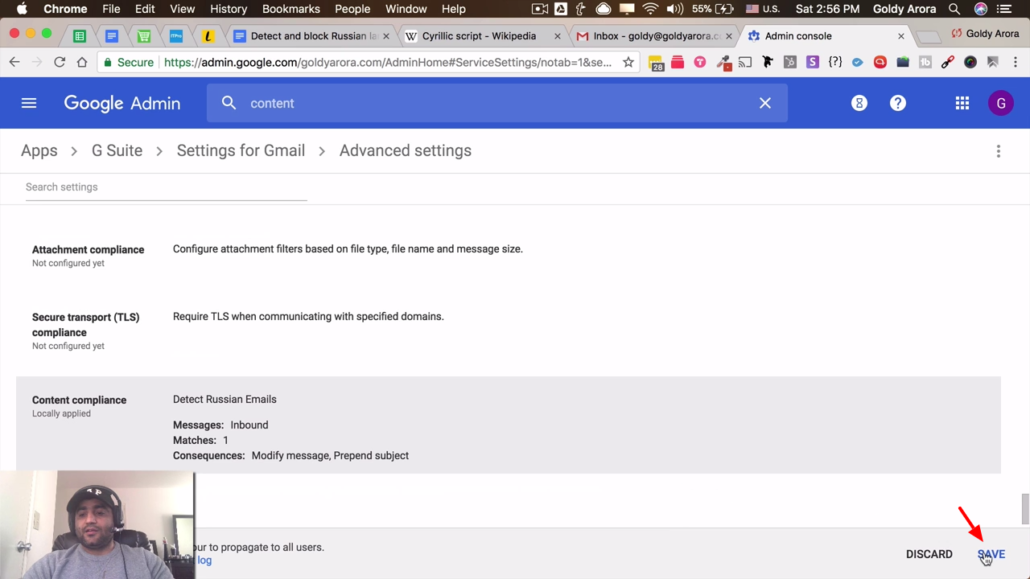Screen dimensions: 1030x579
Task: Click the Google Admin logo
Action: pos(122,103)
